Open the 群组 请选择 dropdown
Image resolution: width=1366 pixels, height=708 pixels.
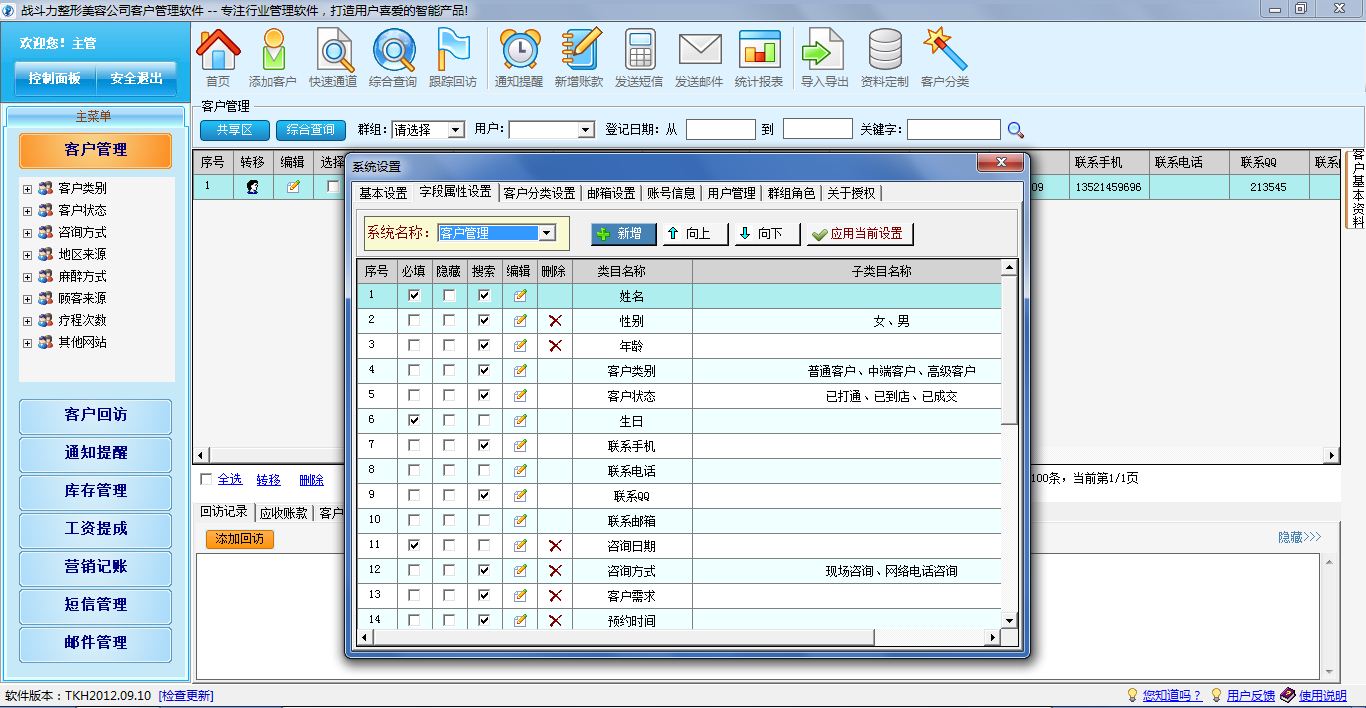[456, 130]
